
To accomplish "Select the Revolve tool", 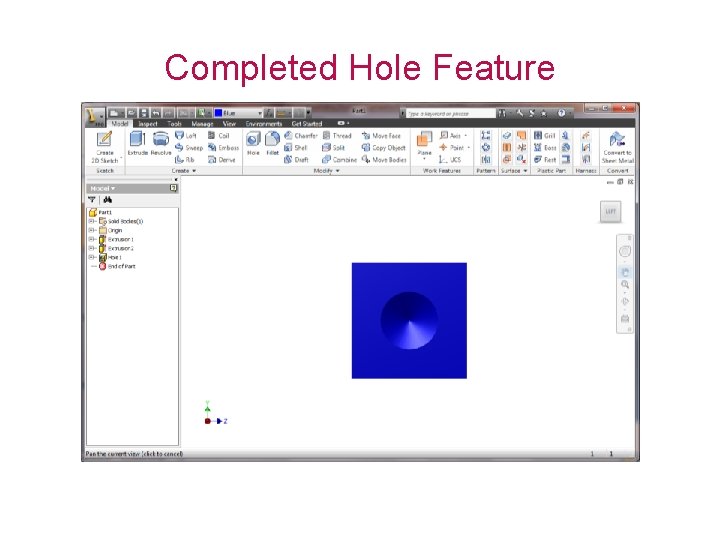I will (x=161, y=143).
